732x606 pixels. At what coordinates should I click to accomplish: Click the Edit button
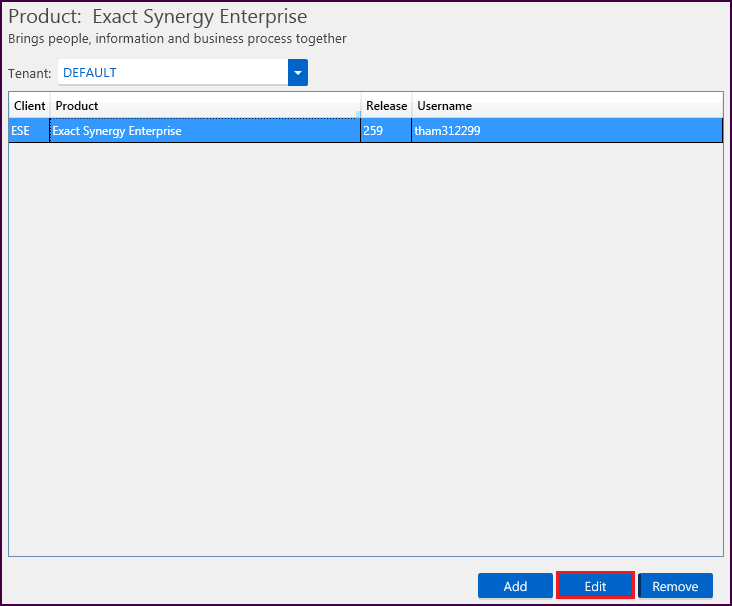coord(595,585)
